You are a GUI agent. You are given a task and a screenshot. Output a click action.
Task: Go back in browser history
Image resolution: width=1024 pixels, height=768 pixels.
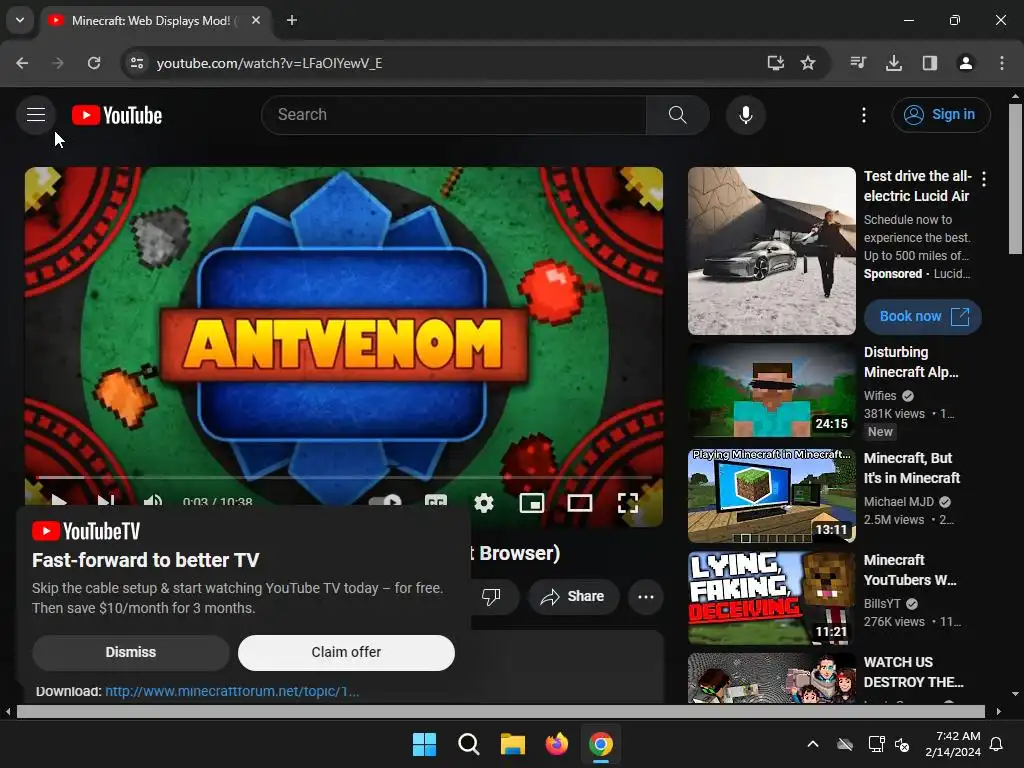coord(22,63)
